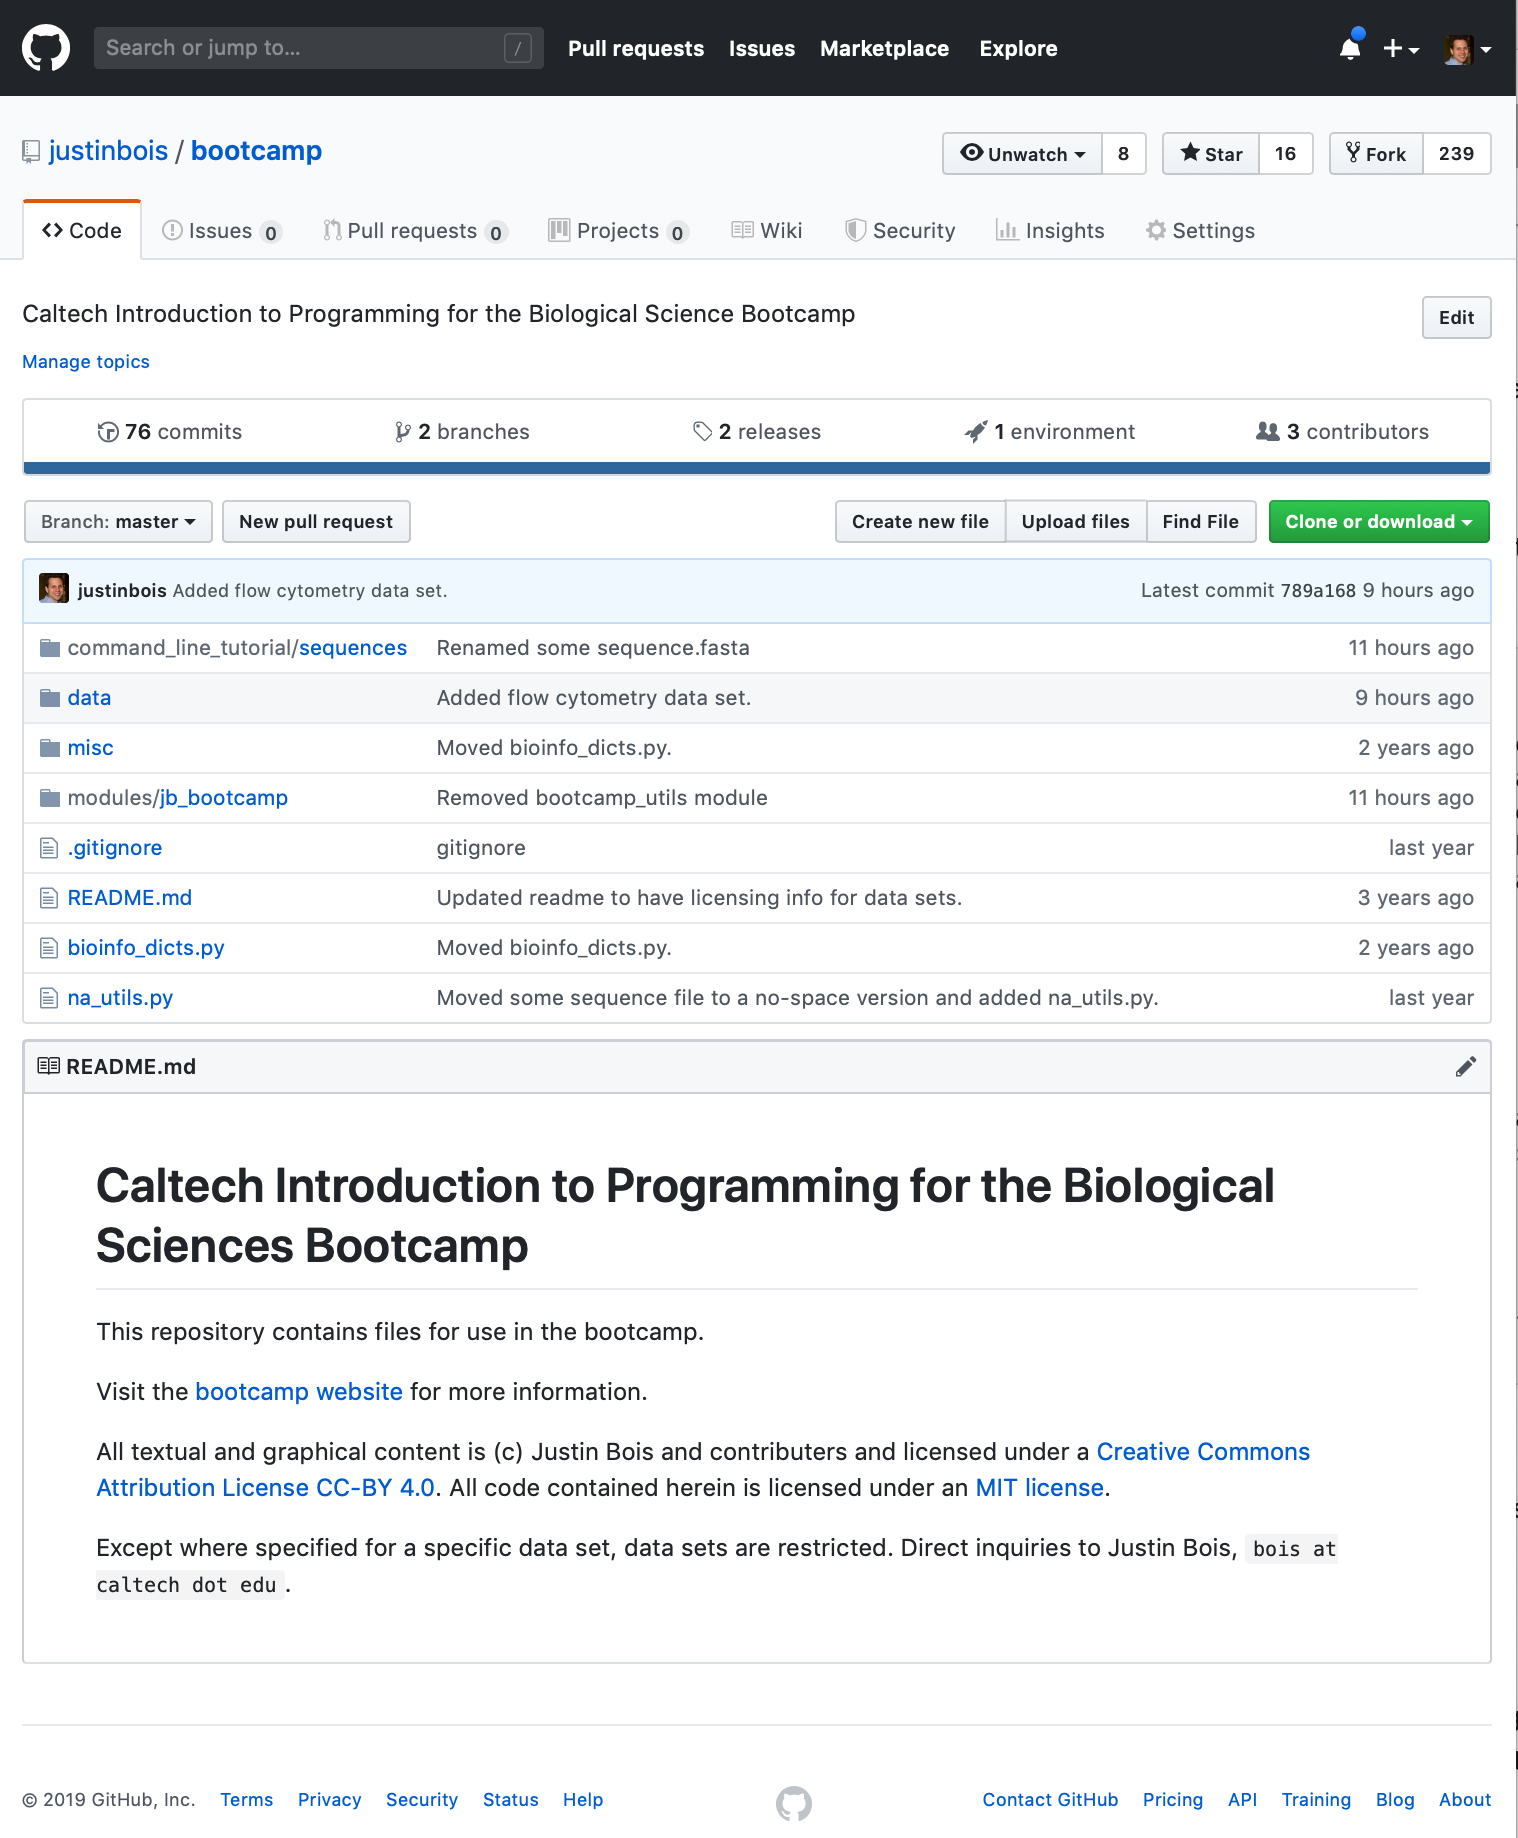Open the .gitignore file
The height and width of the screenshot is (1838, 1518).
pyautogui.click(x=115, y=848)
